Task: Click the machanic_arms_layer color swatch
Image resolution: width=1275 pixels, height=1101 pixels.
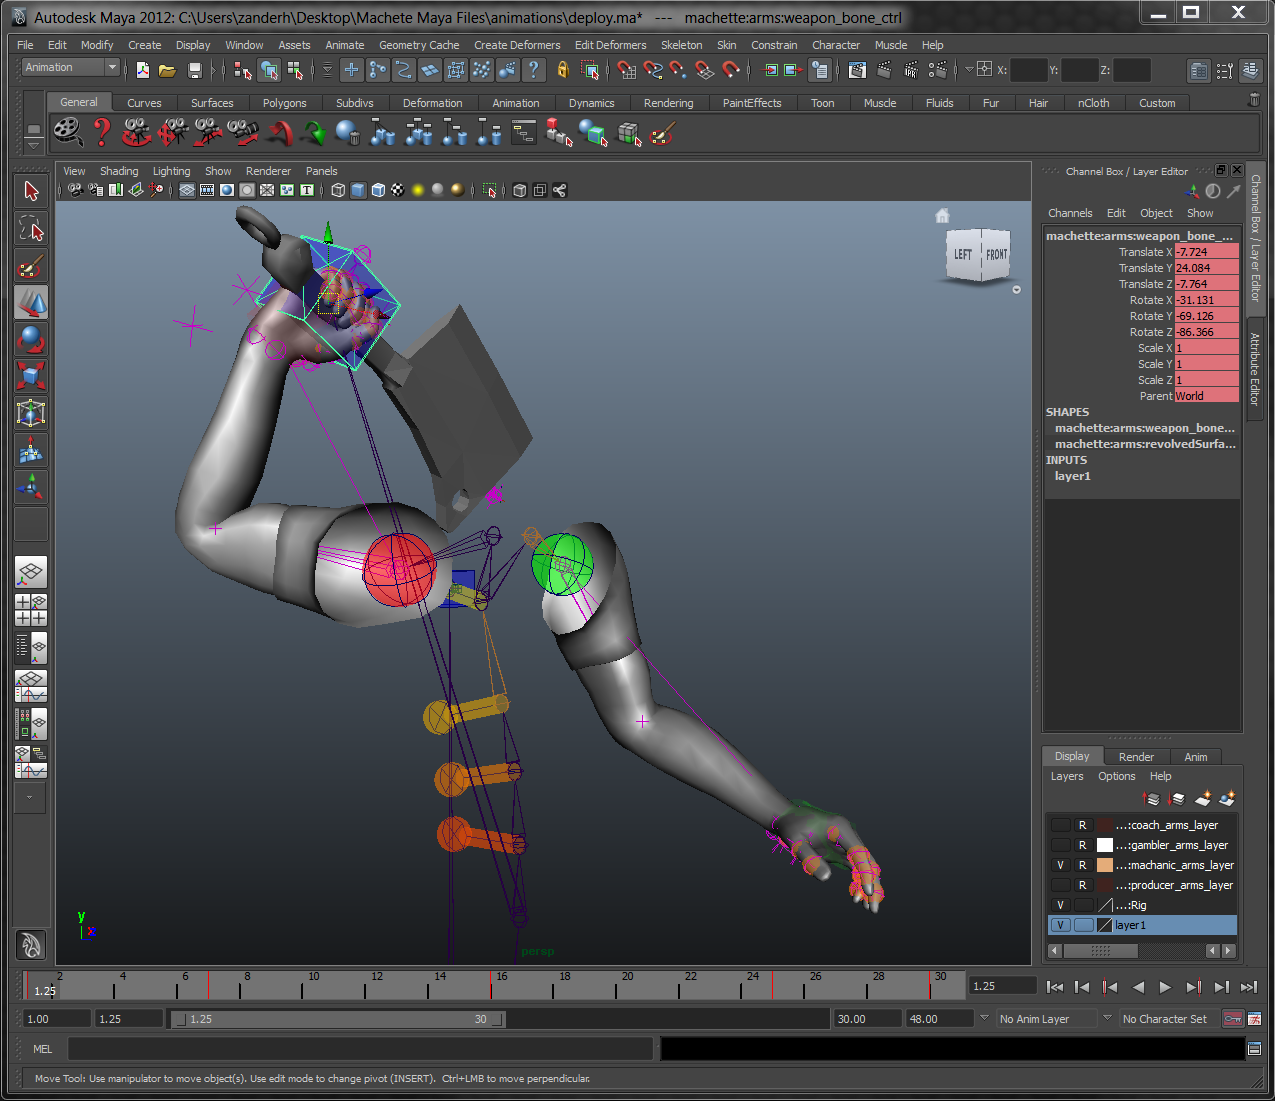Action: 1105,865
